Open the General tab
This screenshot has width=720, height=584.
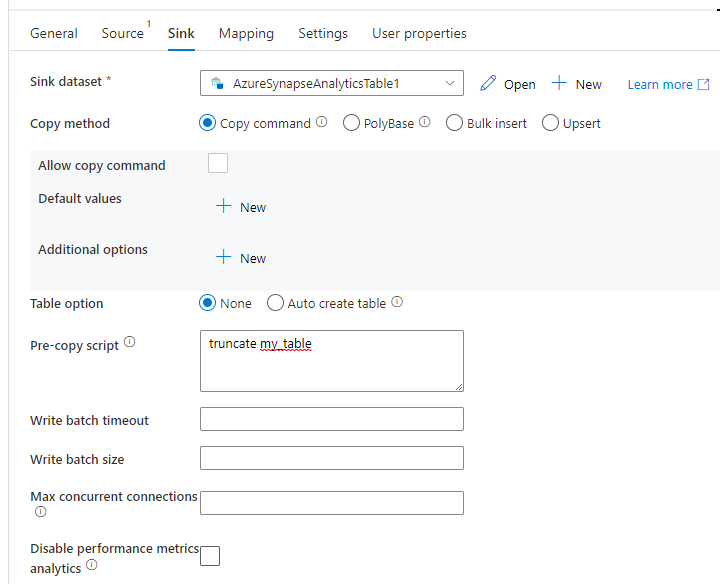tap(54, 34)
